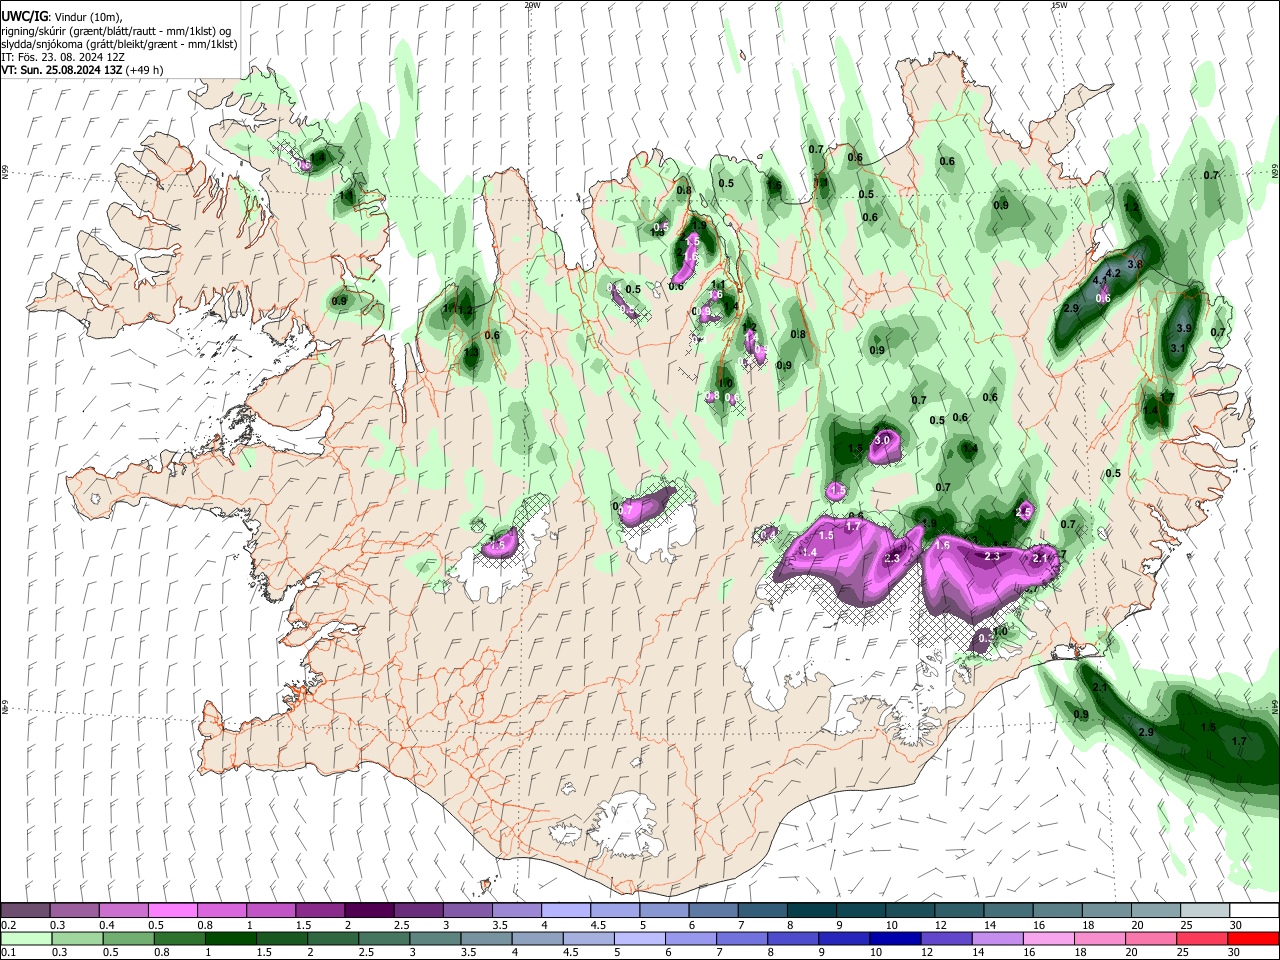Screen dimensions: 1280x960
Task: Click the '15W' longitude label at top
Action: [x=1059, y=5]
